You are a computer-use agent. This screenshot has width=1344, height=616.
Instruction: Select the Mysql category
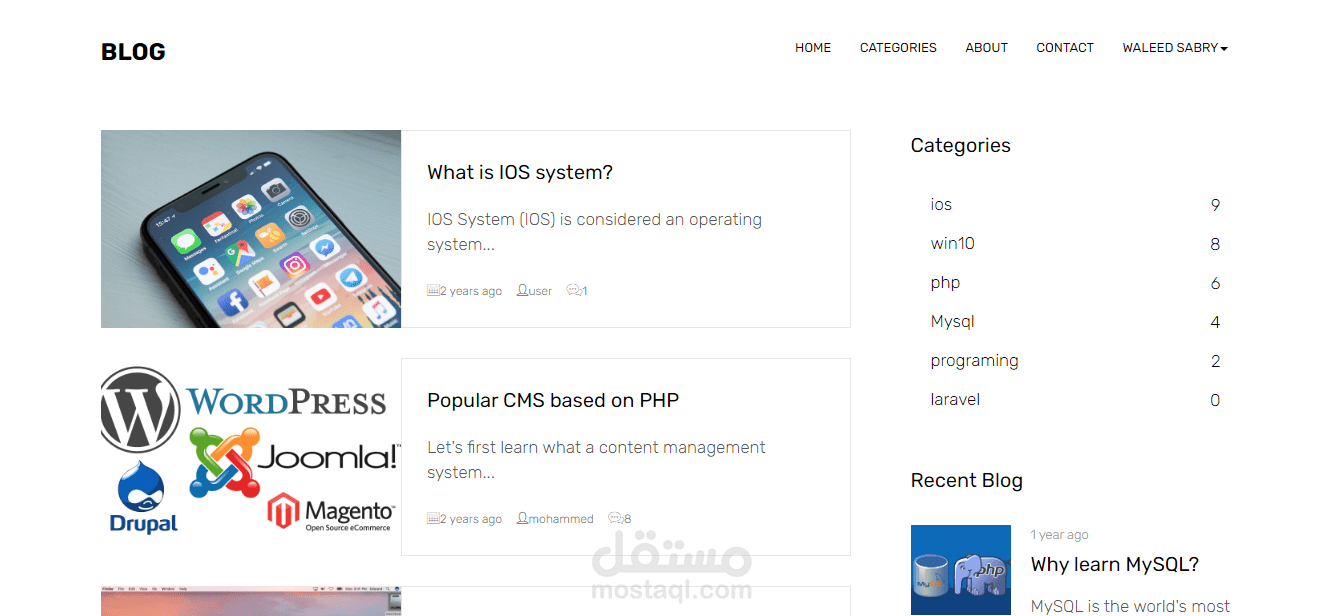(x=952, y=322)
